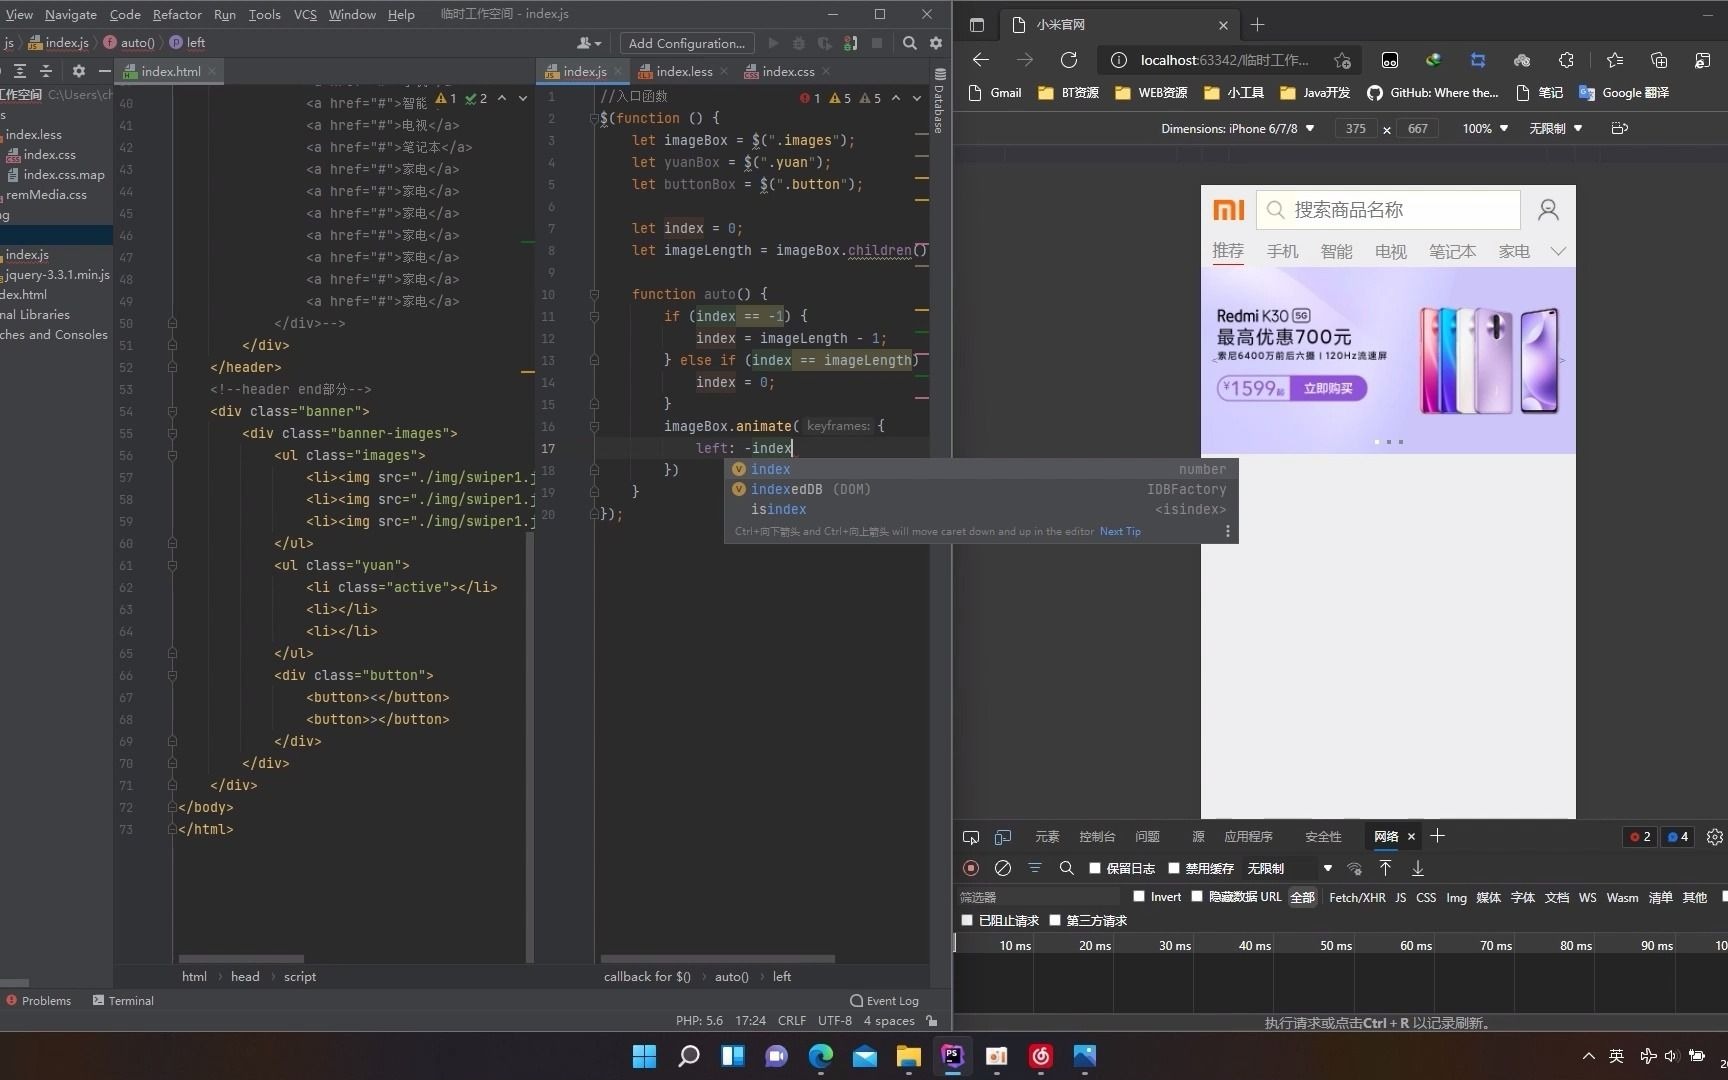Click the Debug bug icon in the IDE toolbar
This screenshot has height=1080, width=1728.
(x=798, y=43)
